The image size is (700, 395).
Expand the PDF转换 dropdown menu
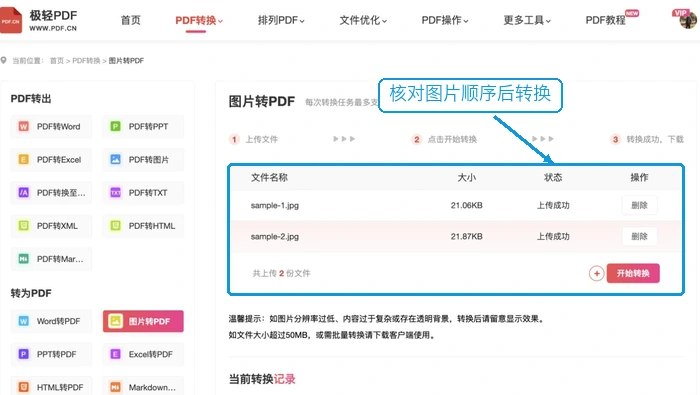199,20
